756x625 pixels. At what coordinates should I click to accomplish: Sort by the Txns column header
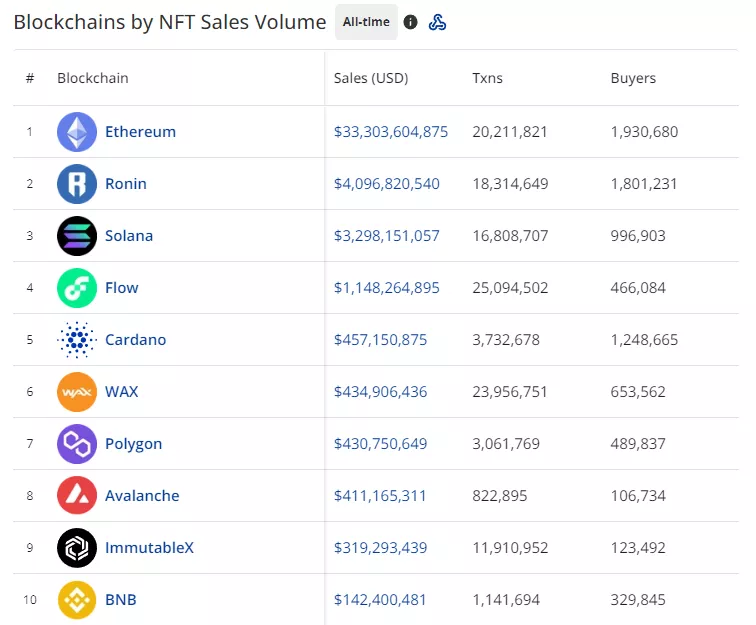tap(487, 78)
